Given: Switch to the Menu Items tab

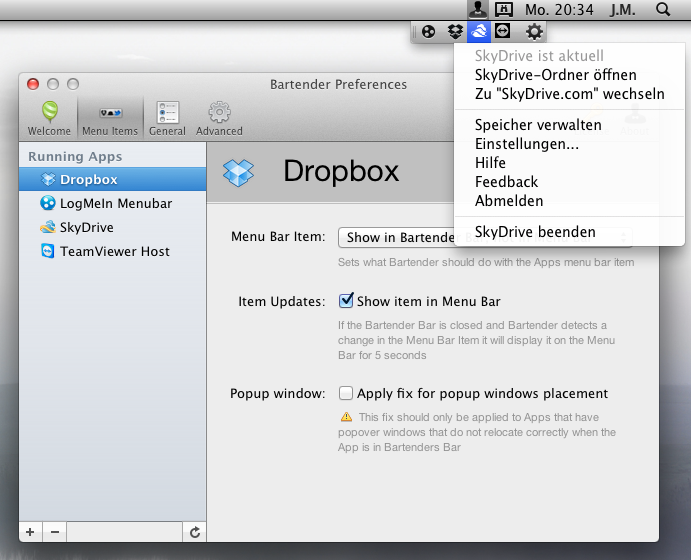Looking at the screenshot, I should (110, 119).
